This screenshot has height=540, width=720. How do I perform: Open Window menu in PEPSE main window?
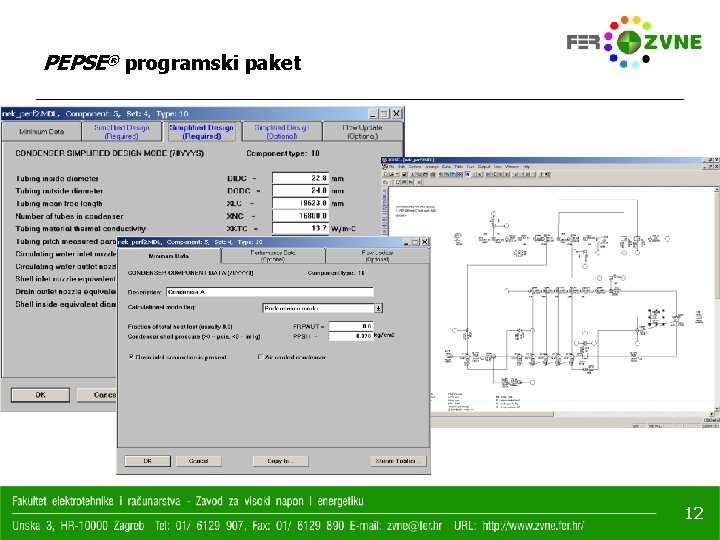(512, 167)
